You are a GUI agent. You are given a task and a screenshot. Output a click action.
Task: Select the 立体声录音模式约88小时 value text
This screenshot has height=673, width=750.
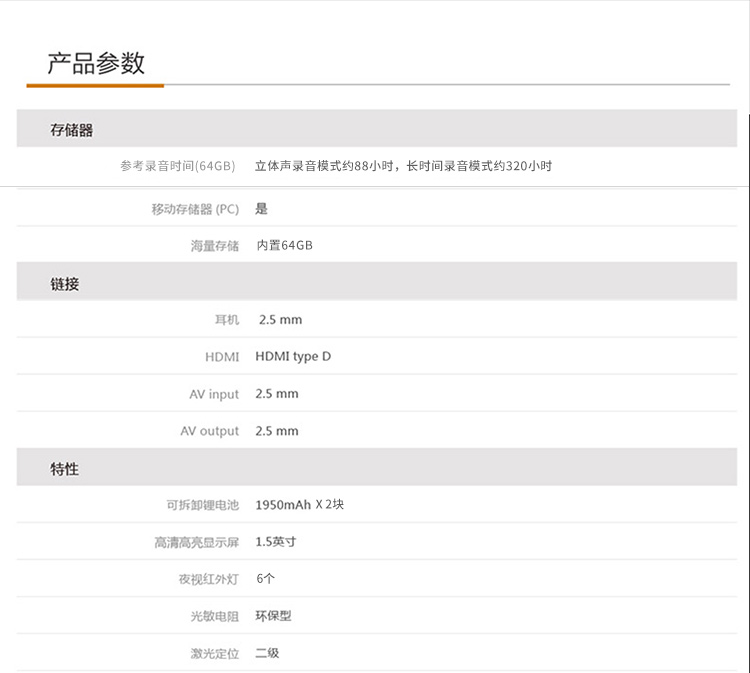click(326, 166)
